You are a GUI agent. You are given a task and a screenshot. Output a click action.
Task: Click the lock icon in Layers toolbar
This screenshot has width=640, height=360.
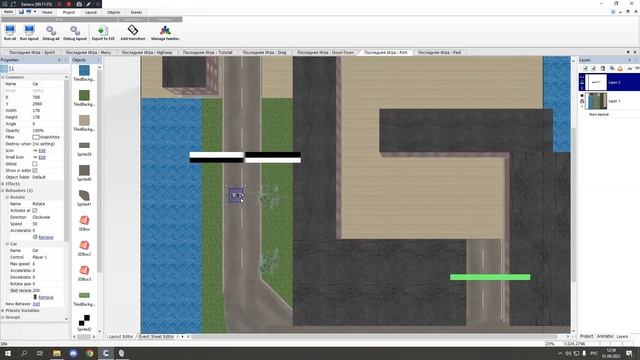click(620, 68)
